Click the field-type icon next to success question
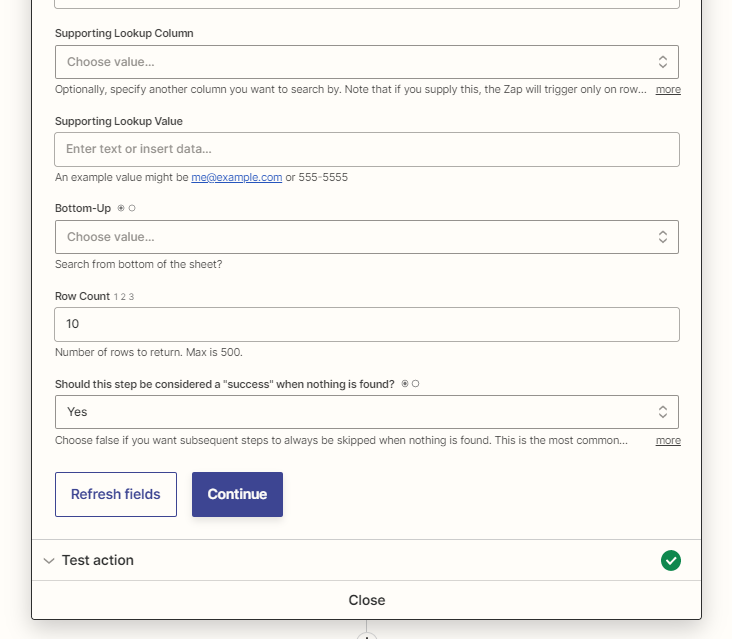 coord(410,384)
